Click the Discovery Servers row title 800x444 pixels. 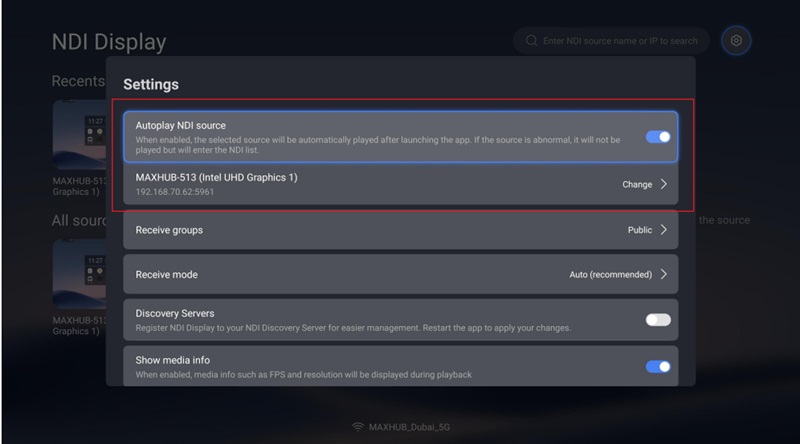(175, 313)
